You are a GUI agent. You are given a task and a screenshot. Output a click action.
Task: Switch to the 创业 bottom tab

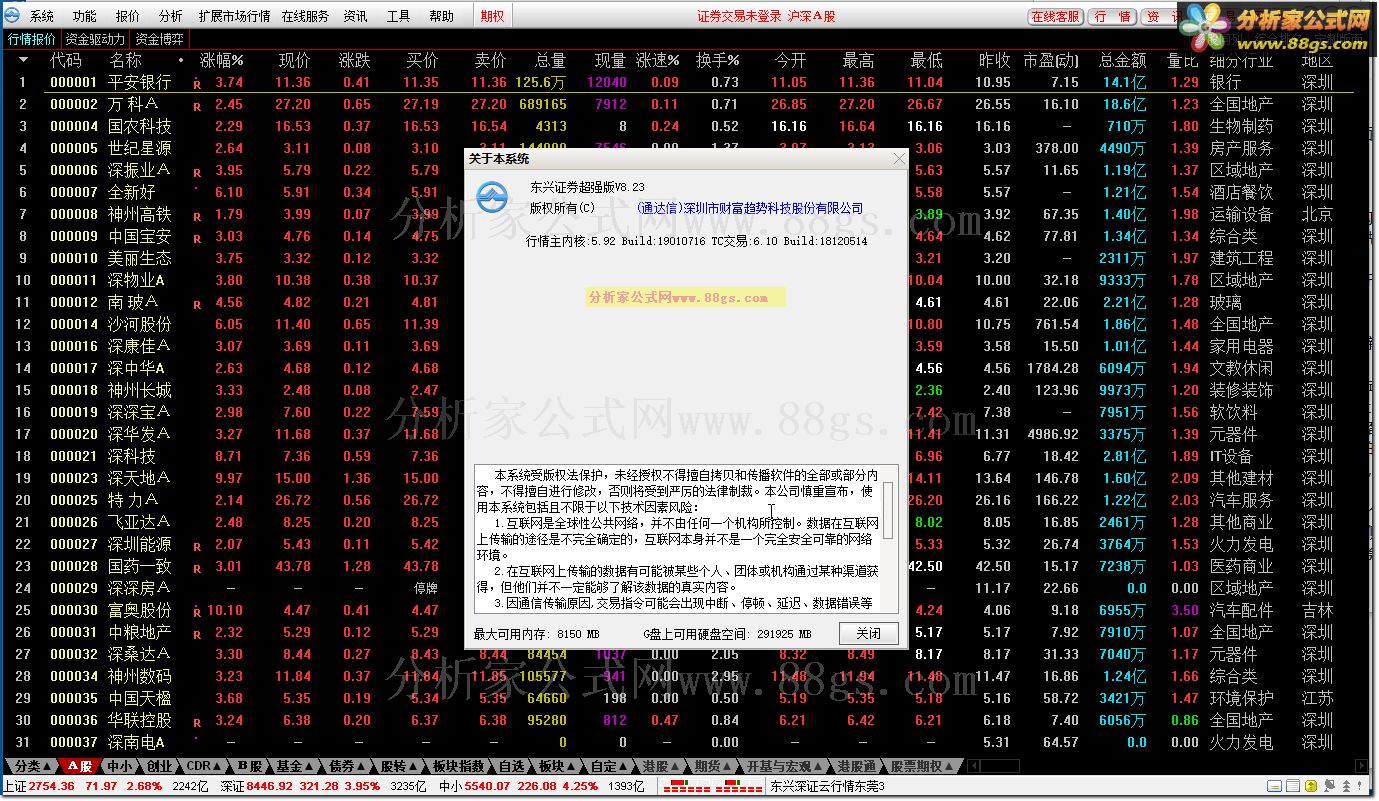(158, 767)
